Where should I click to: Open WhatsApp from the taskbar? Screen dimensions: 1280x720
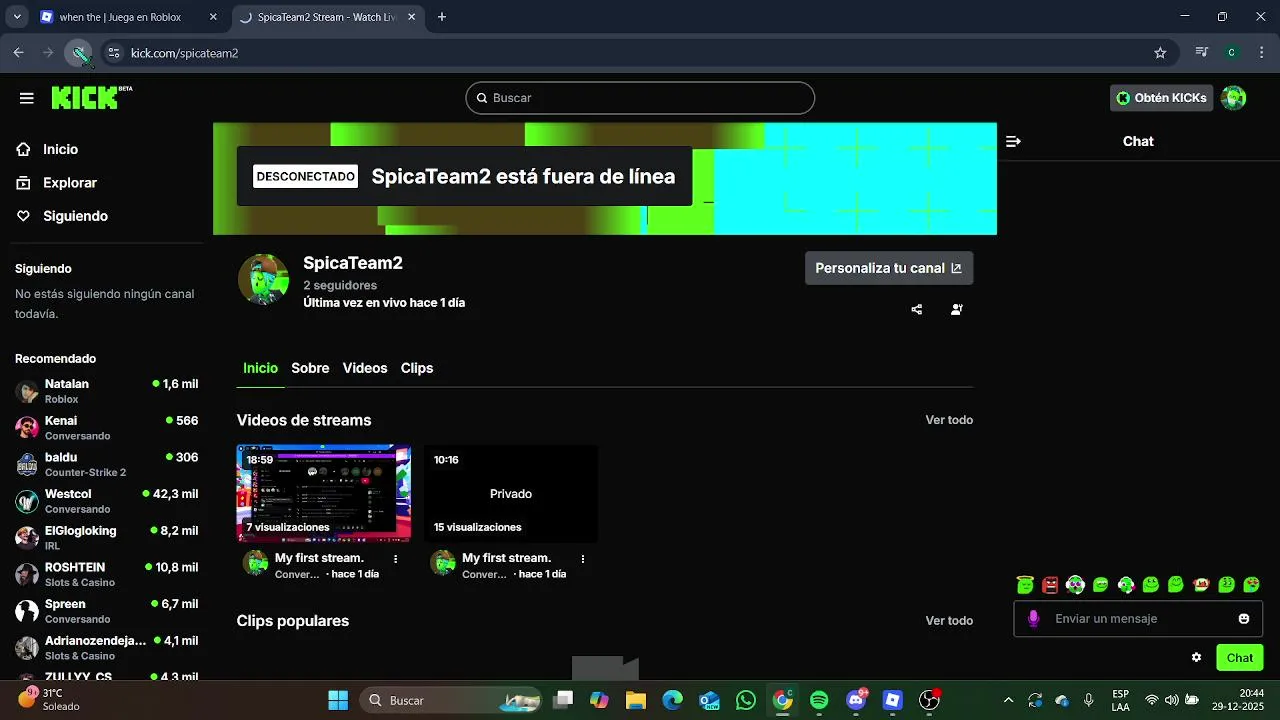(746, 700)
